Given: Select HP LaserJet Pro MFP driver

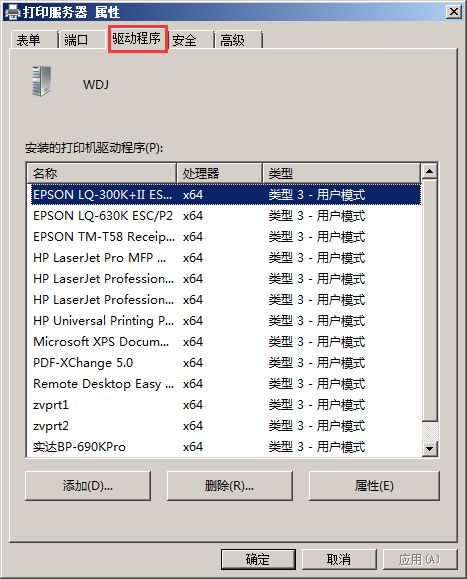Looking at the screenshot, I should pyautogui.click(x=226, y=258).
